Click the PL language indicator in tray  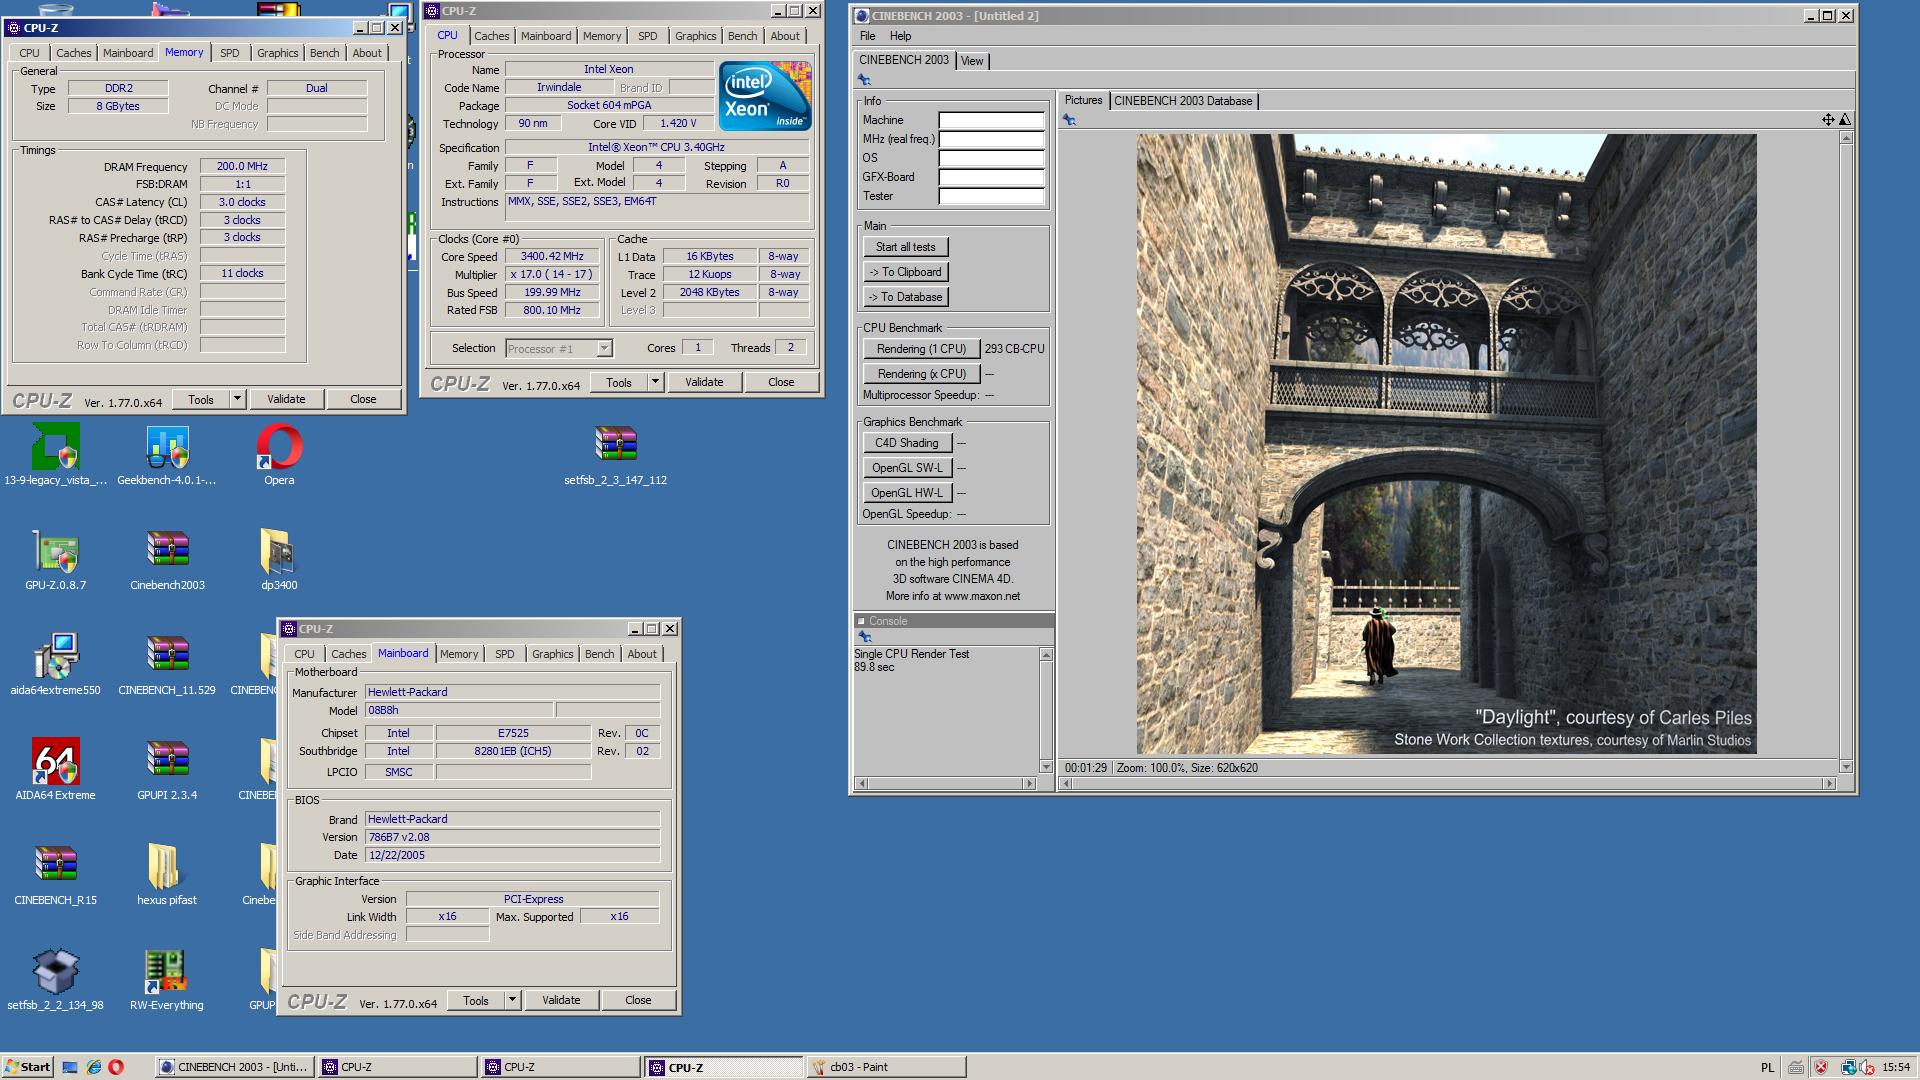(x=1767, y=1067)
